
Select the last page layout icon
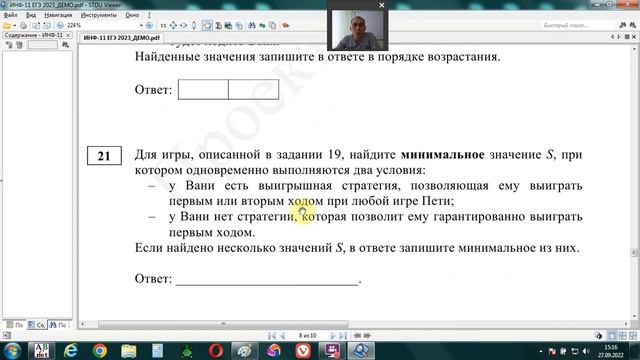click(633, 336)
